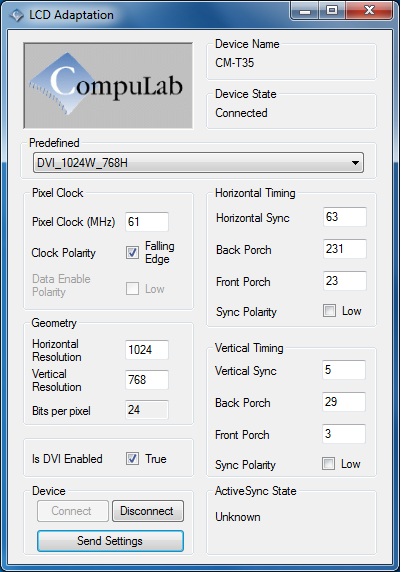This screenshot has width=401, height=572.
Task: Select the Pixel Clock (MHz) field
Action: (147, 221)
